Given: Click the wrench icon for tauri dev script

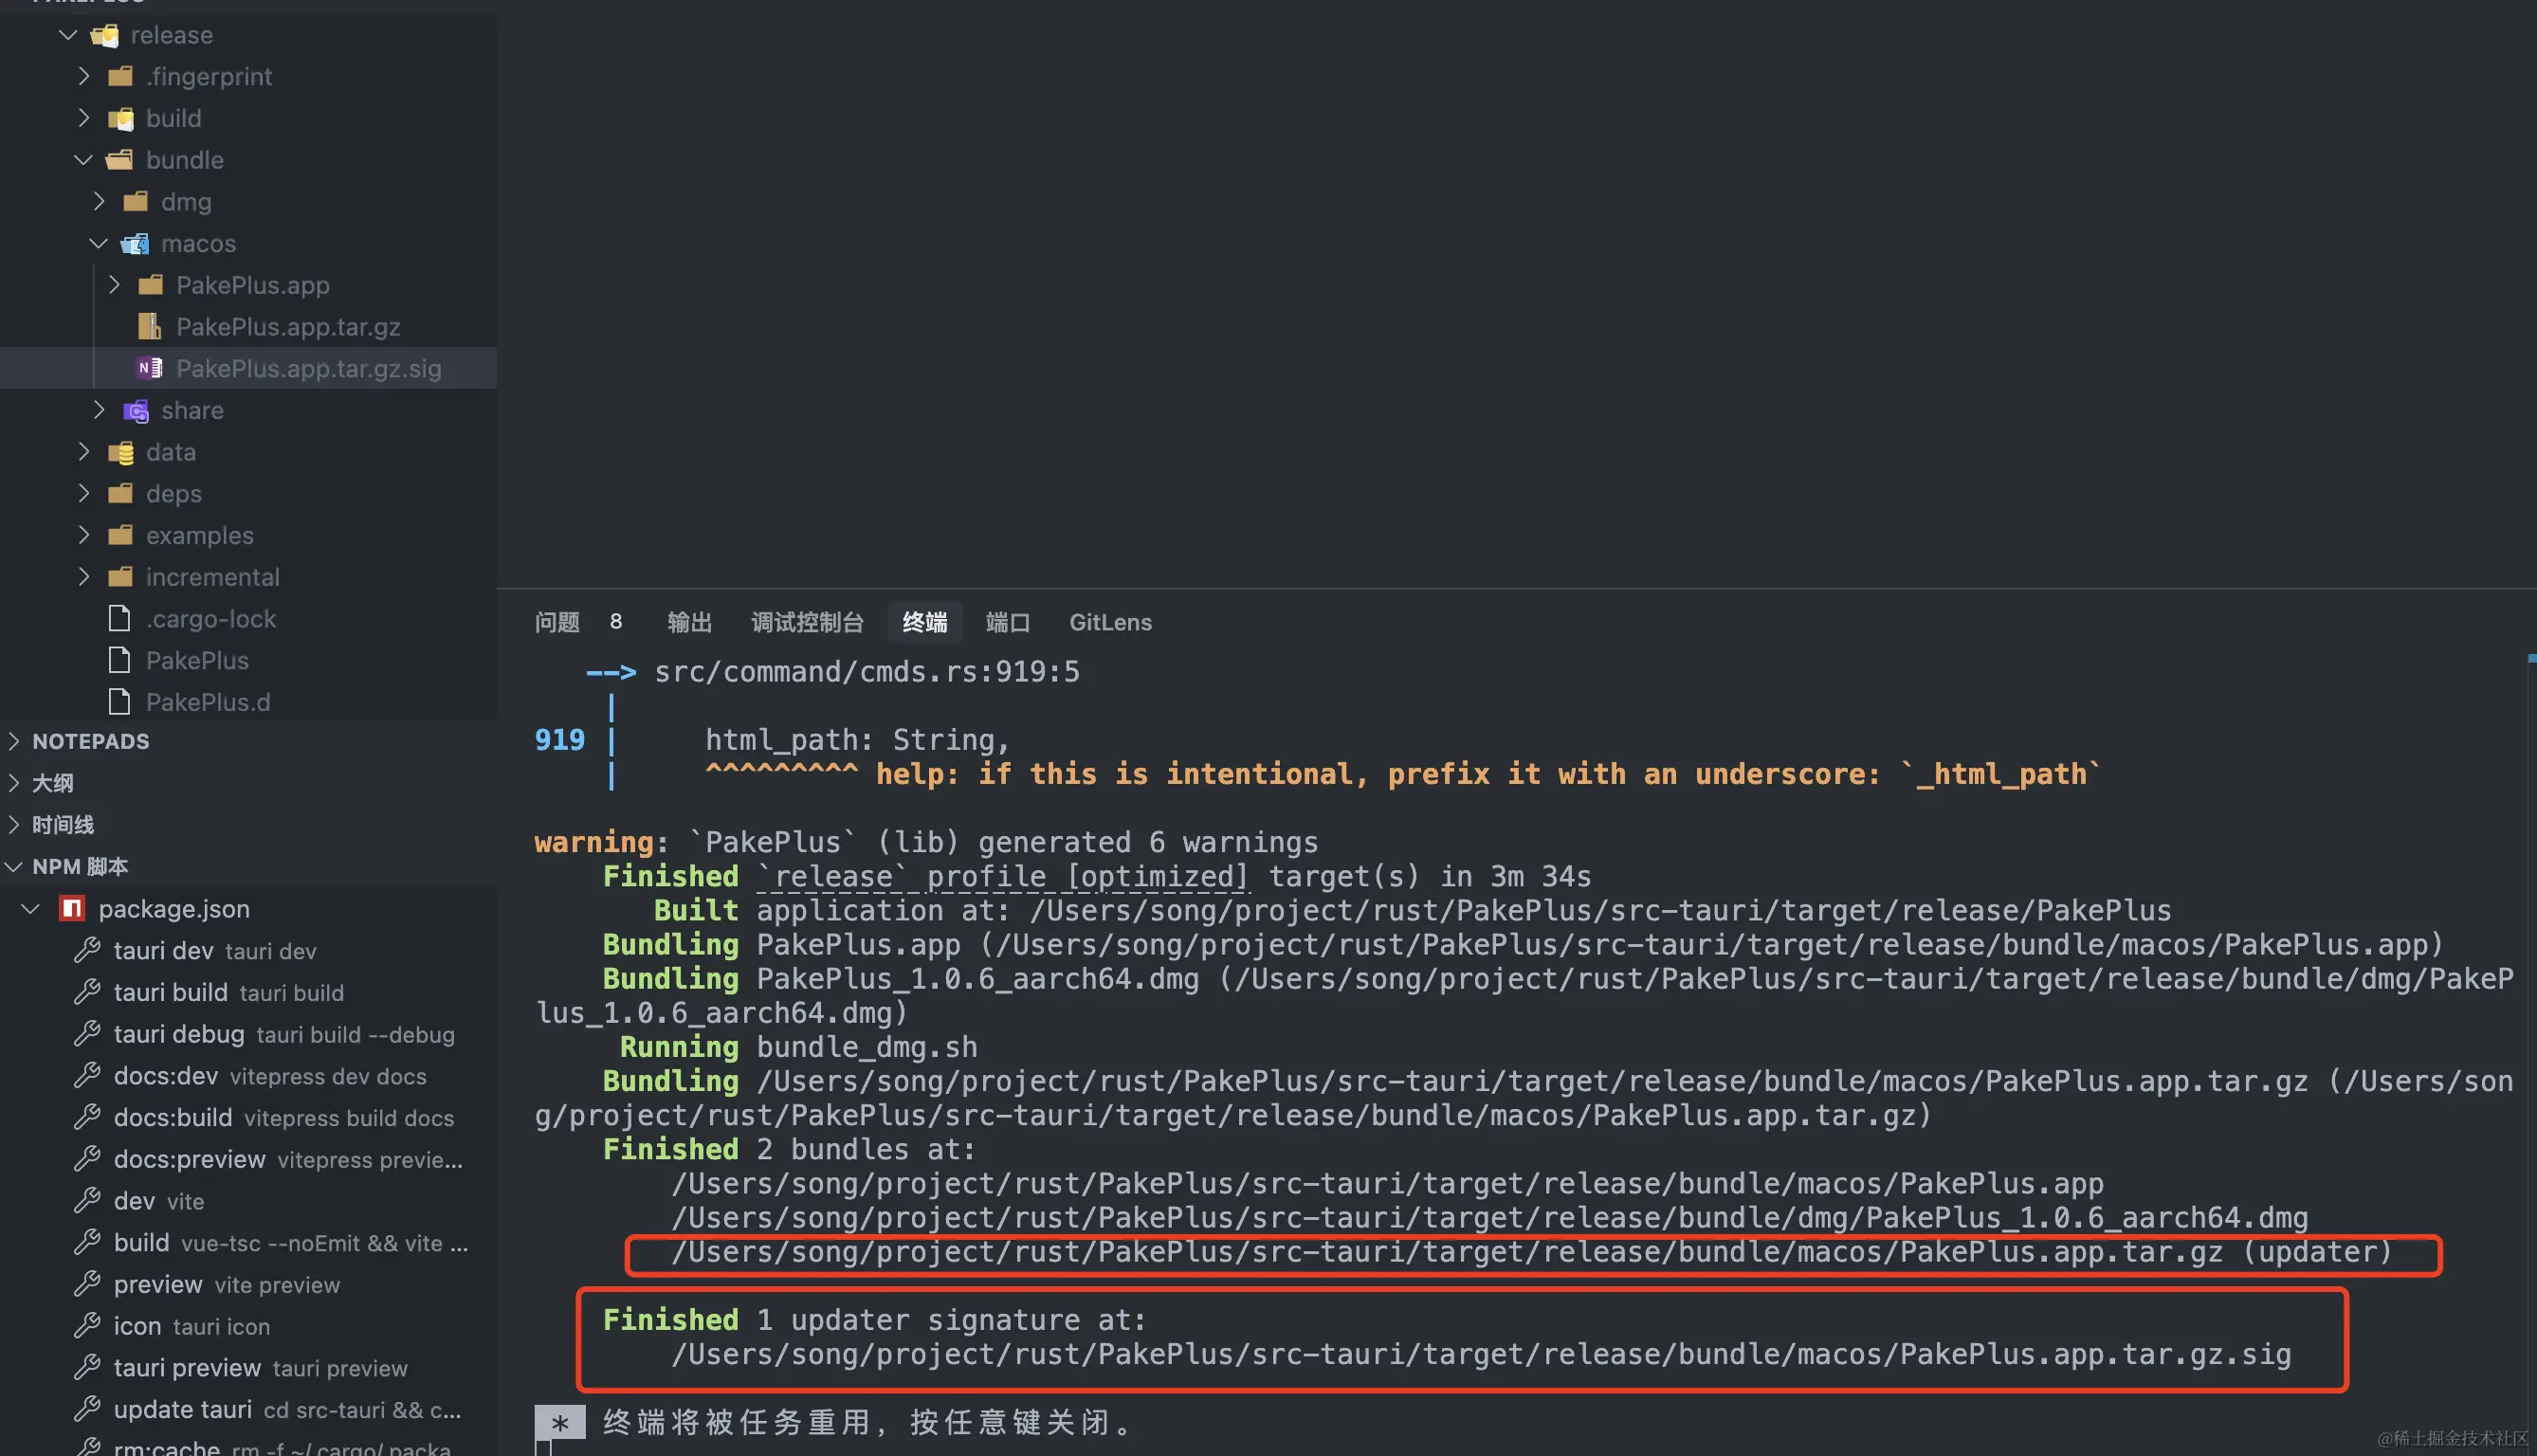Looking at the screenshot, I should (x=87, y=950).
